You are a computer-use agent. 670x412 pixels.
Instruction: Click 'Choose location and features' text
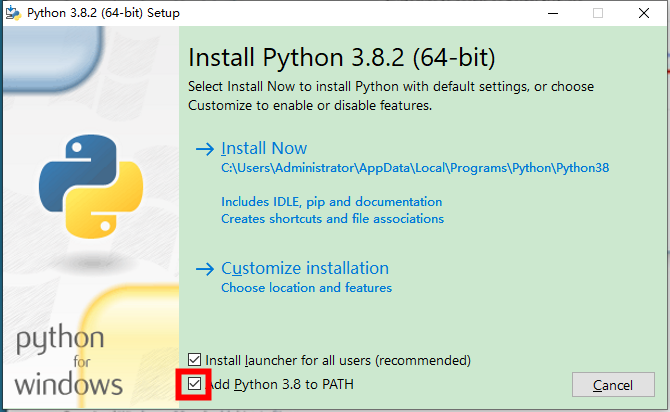(306, 288)
